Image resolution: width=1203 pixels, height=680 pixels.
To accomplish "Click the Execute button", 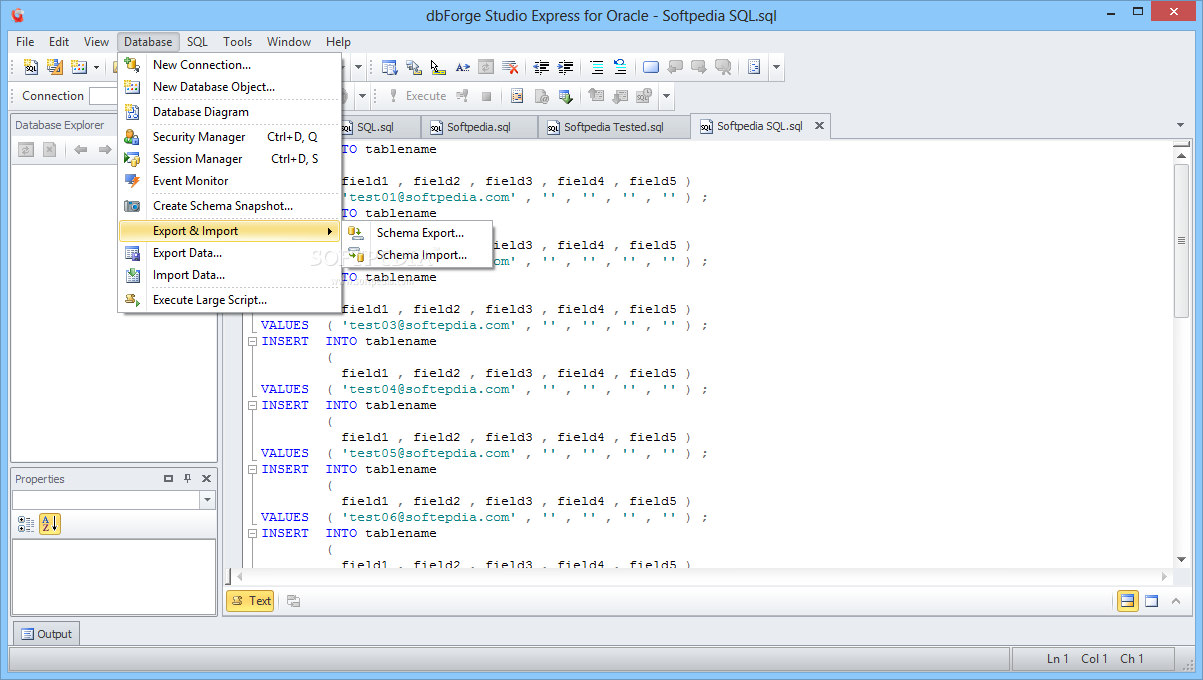I will click(416, 96).
